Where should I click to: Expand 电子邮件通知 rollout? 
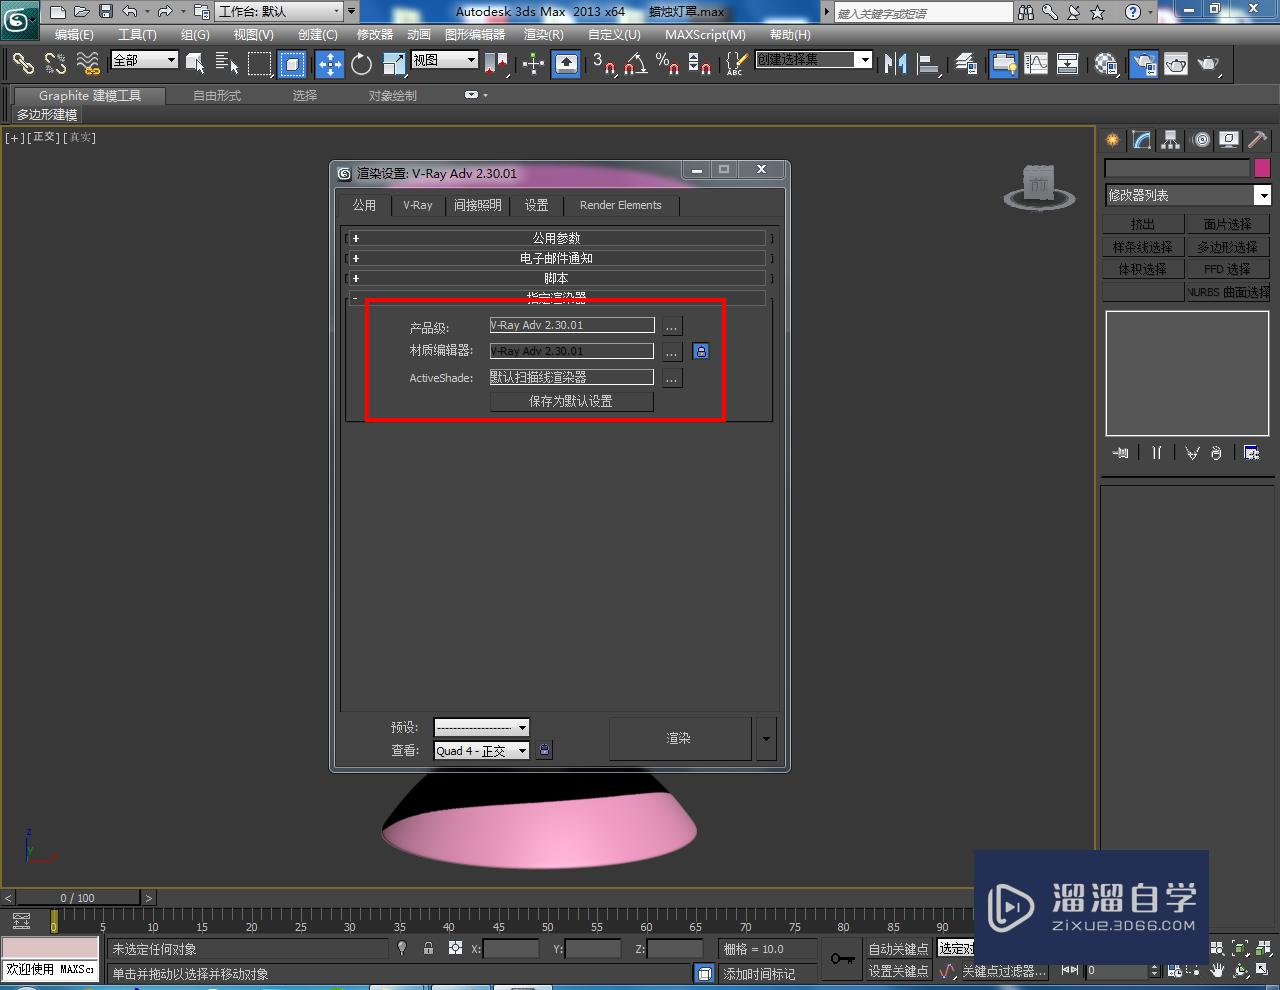click(556, 258)
